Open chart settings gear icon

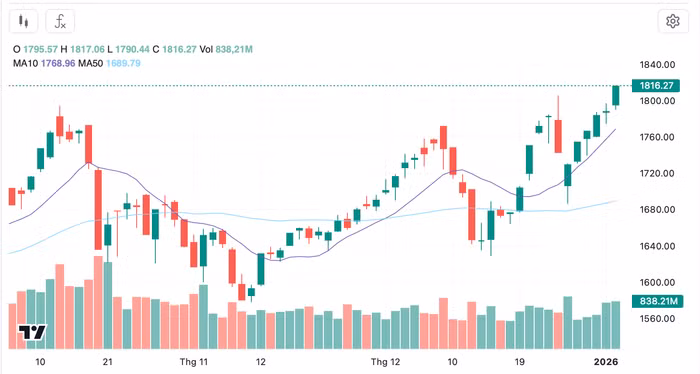point(673,21)
